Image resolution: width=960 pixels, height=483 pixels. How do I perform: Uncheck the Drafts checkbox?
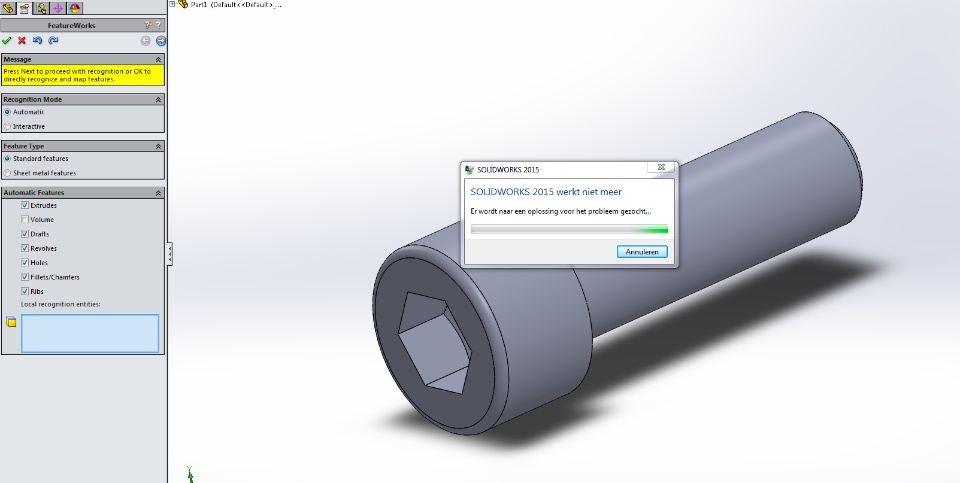[x=25, y=234]
